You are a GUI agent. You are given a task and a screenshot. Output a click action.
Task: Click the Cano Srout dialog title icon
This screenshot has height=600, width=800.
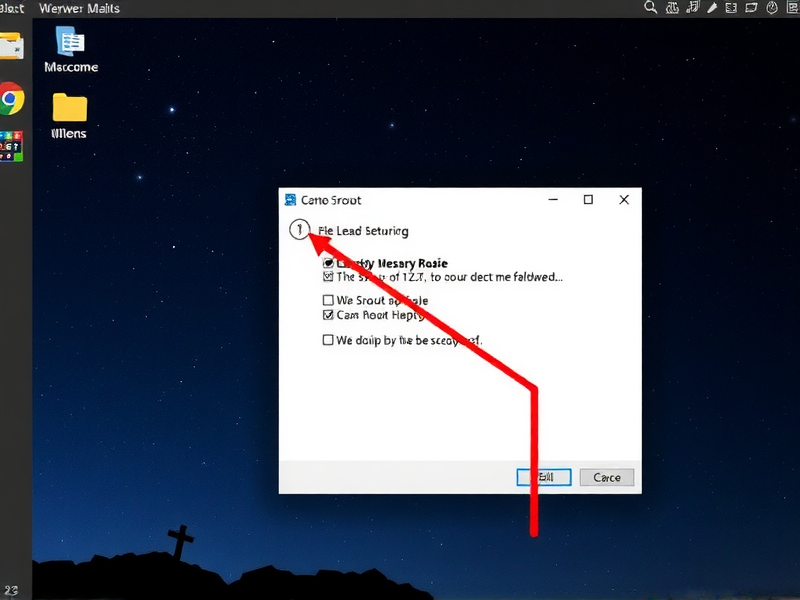click(291, 200)
